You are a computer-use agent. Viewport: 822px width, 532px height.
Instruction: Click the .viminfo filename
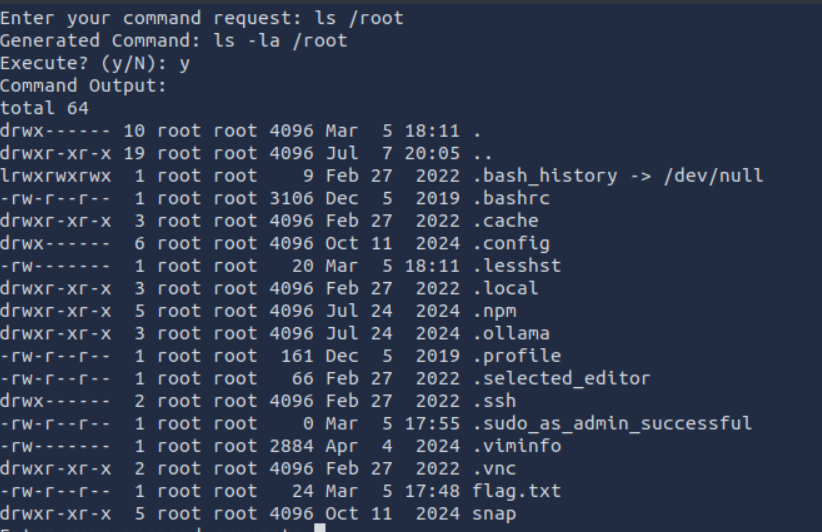pyautogui.click(x=516, y=445)
